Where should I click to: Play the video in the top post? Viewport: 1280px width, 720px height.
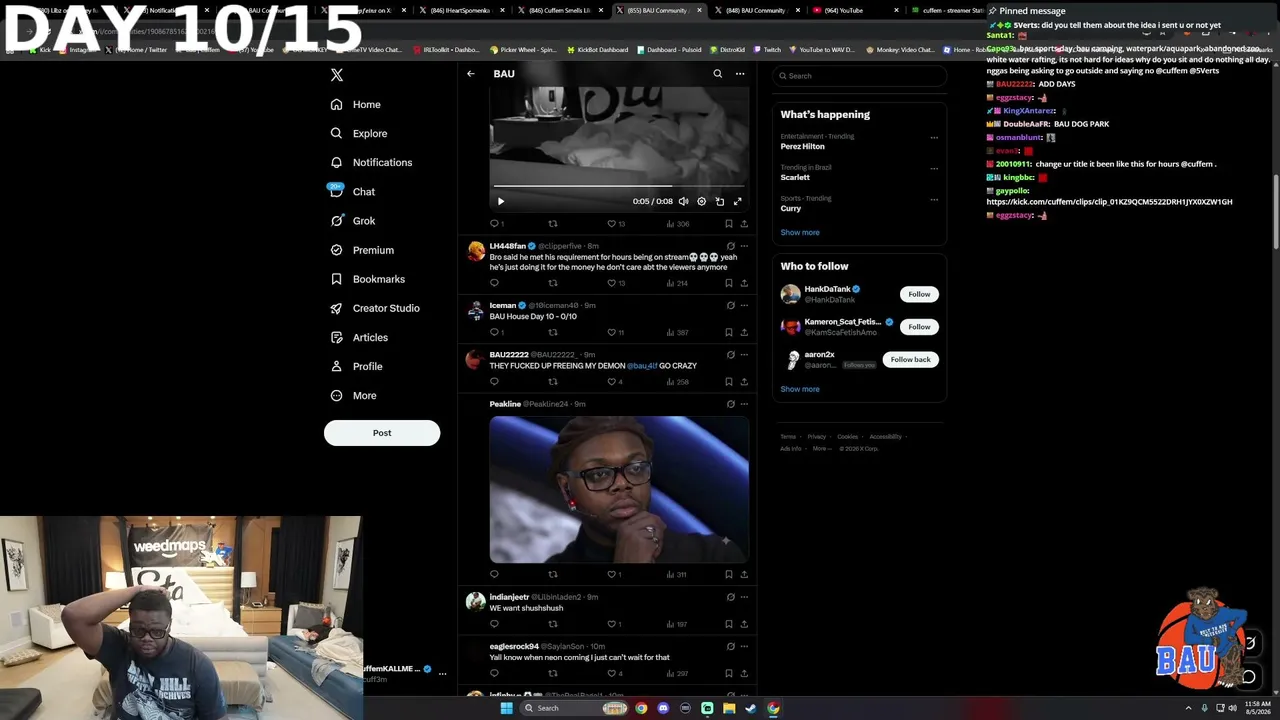(501, 201)
